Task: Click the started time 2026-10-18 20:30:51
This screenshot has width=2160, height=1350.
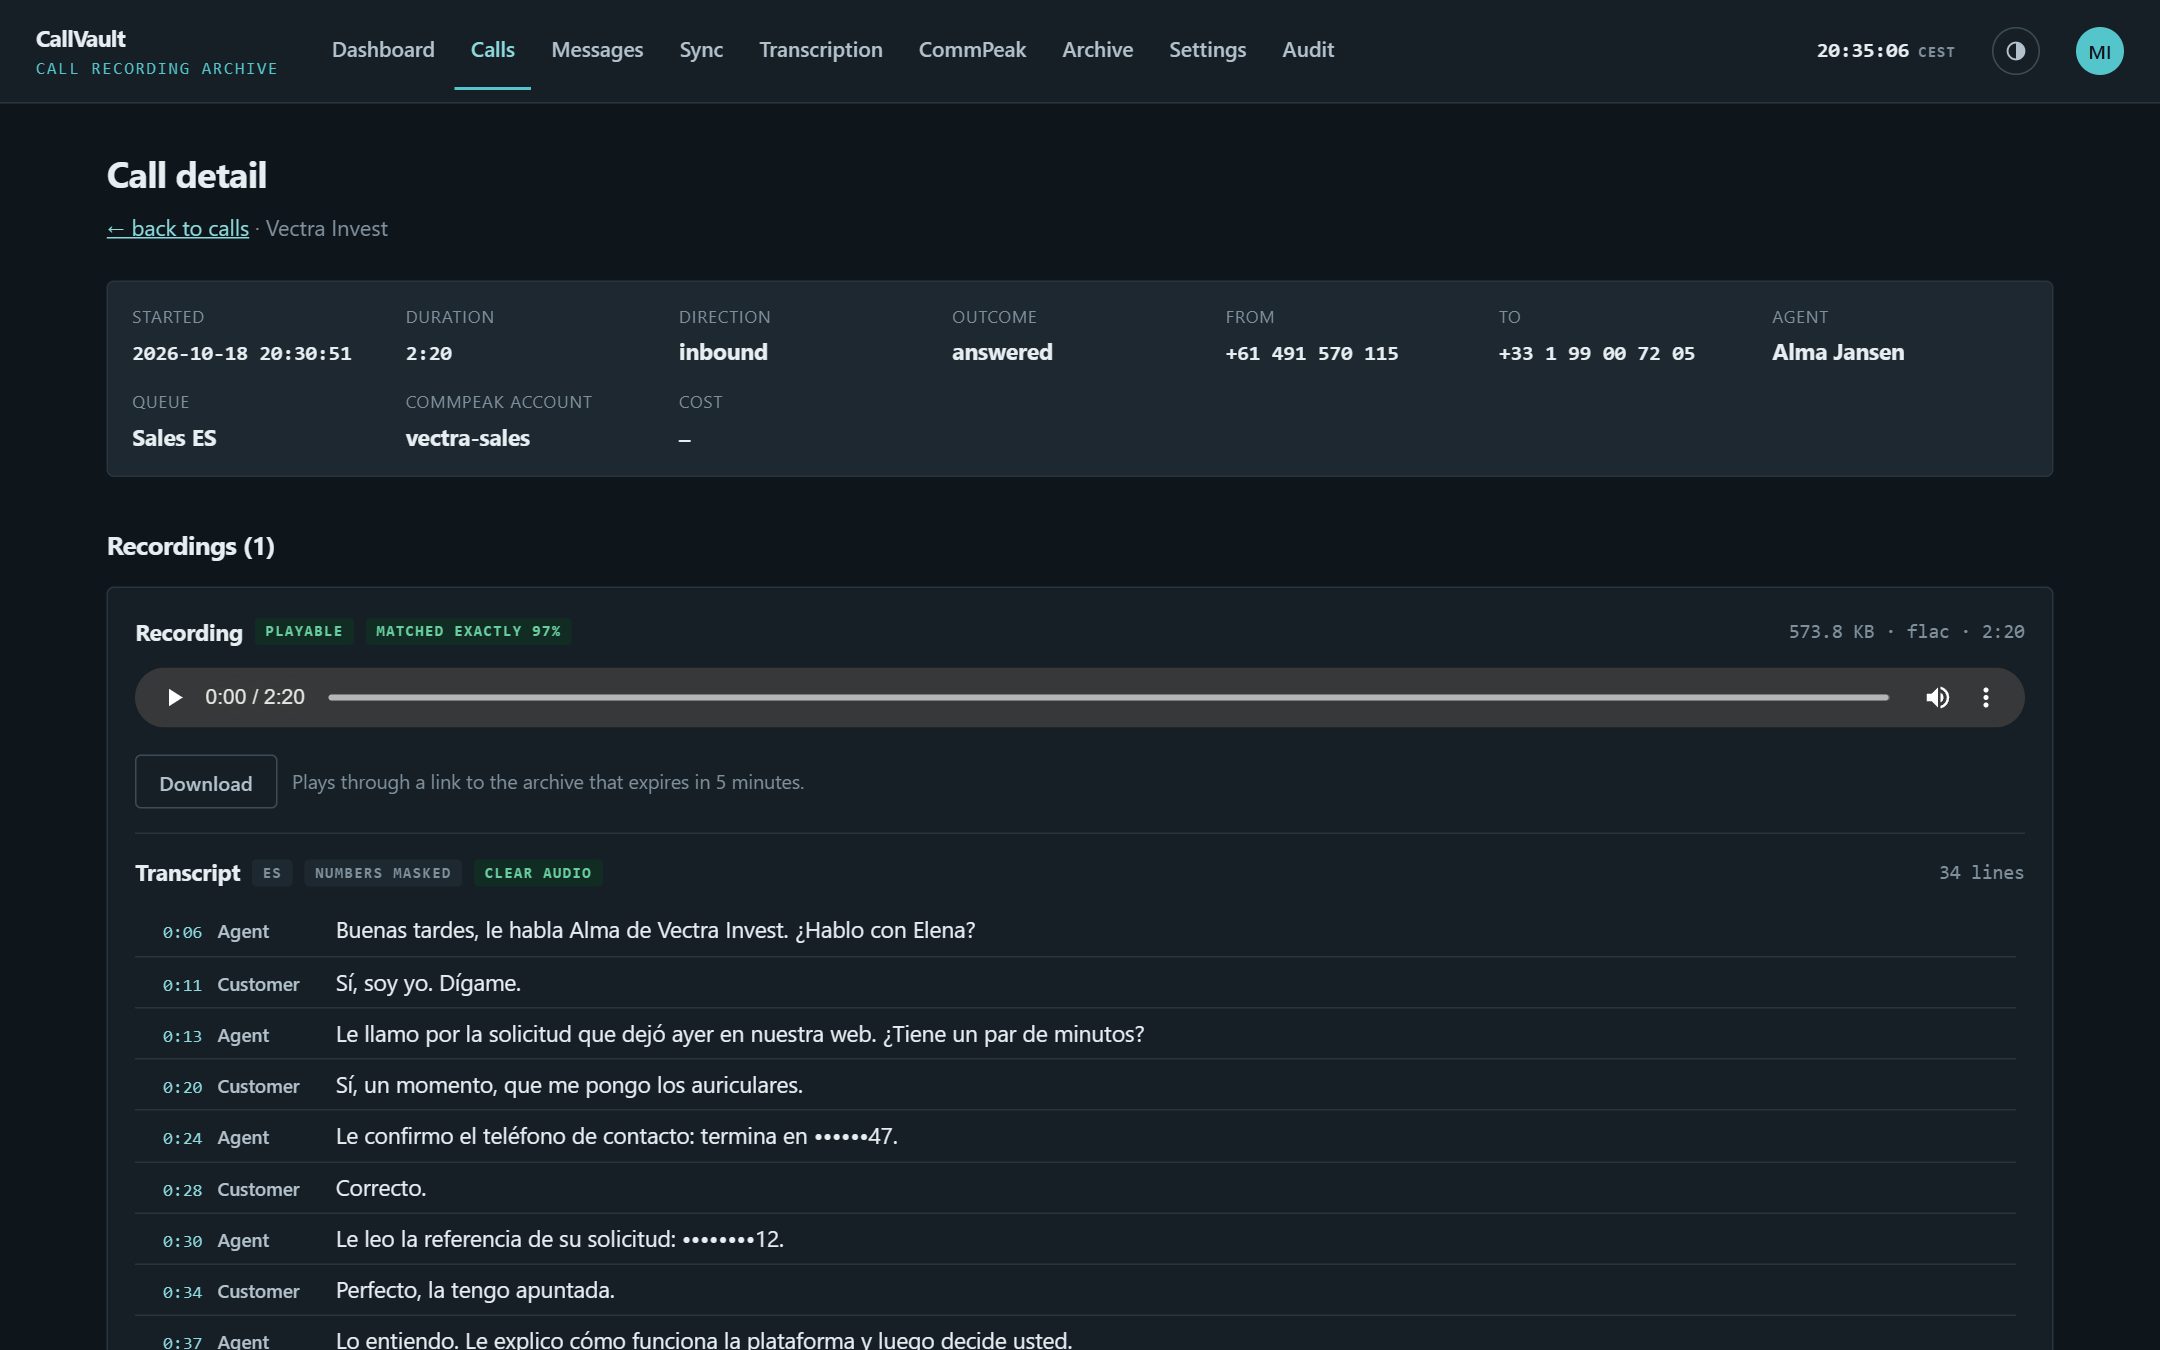Action: click(242, 353)
